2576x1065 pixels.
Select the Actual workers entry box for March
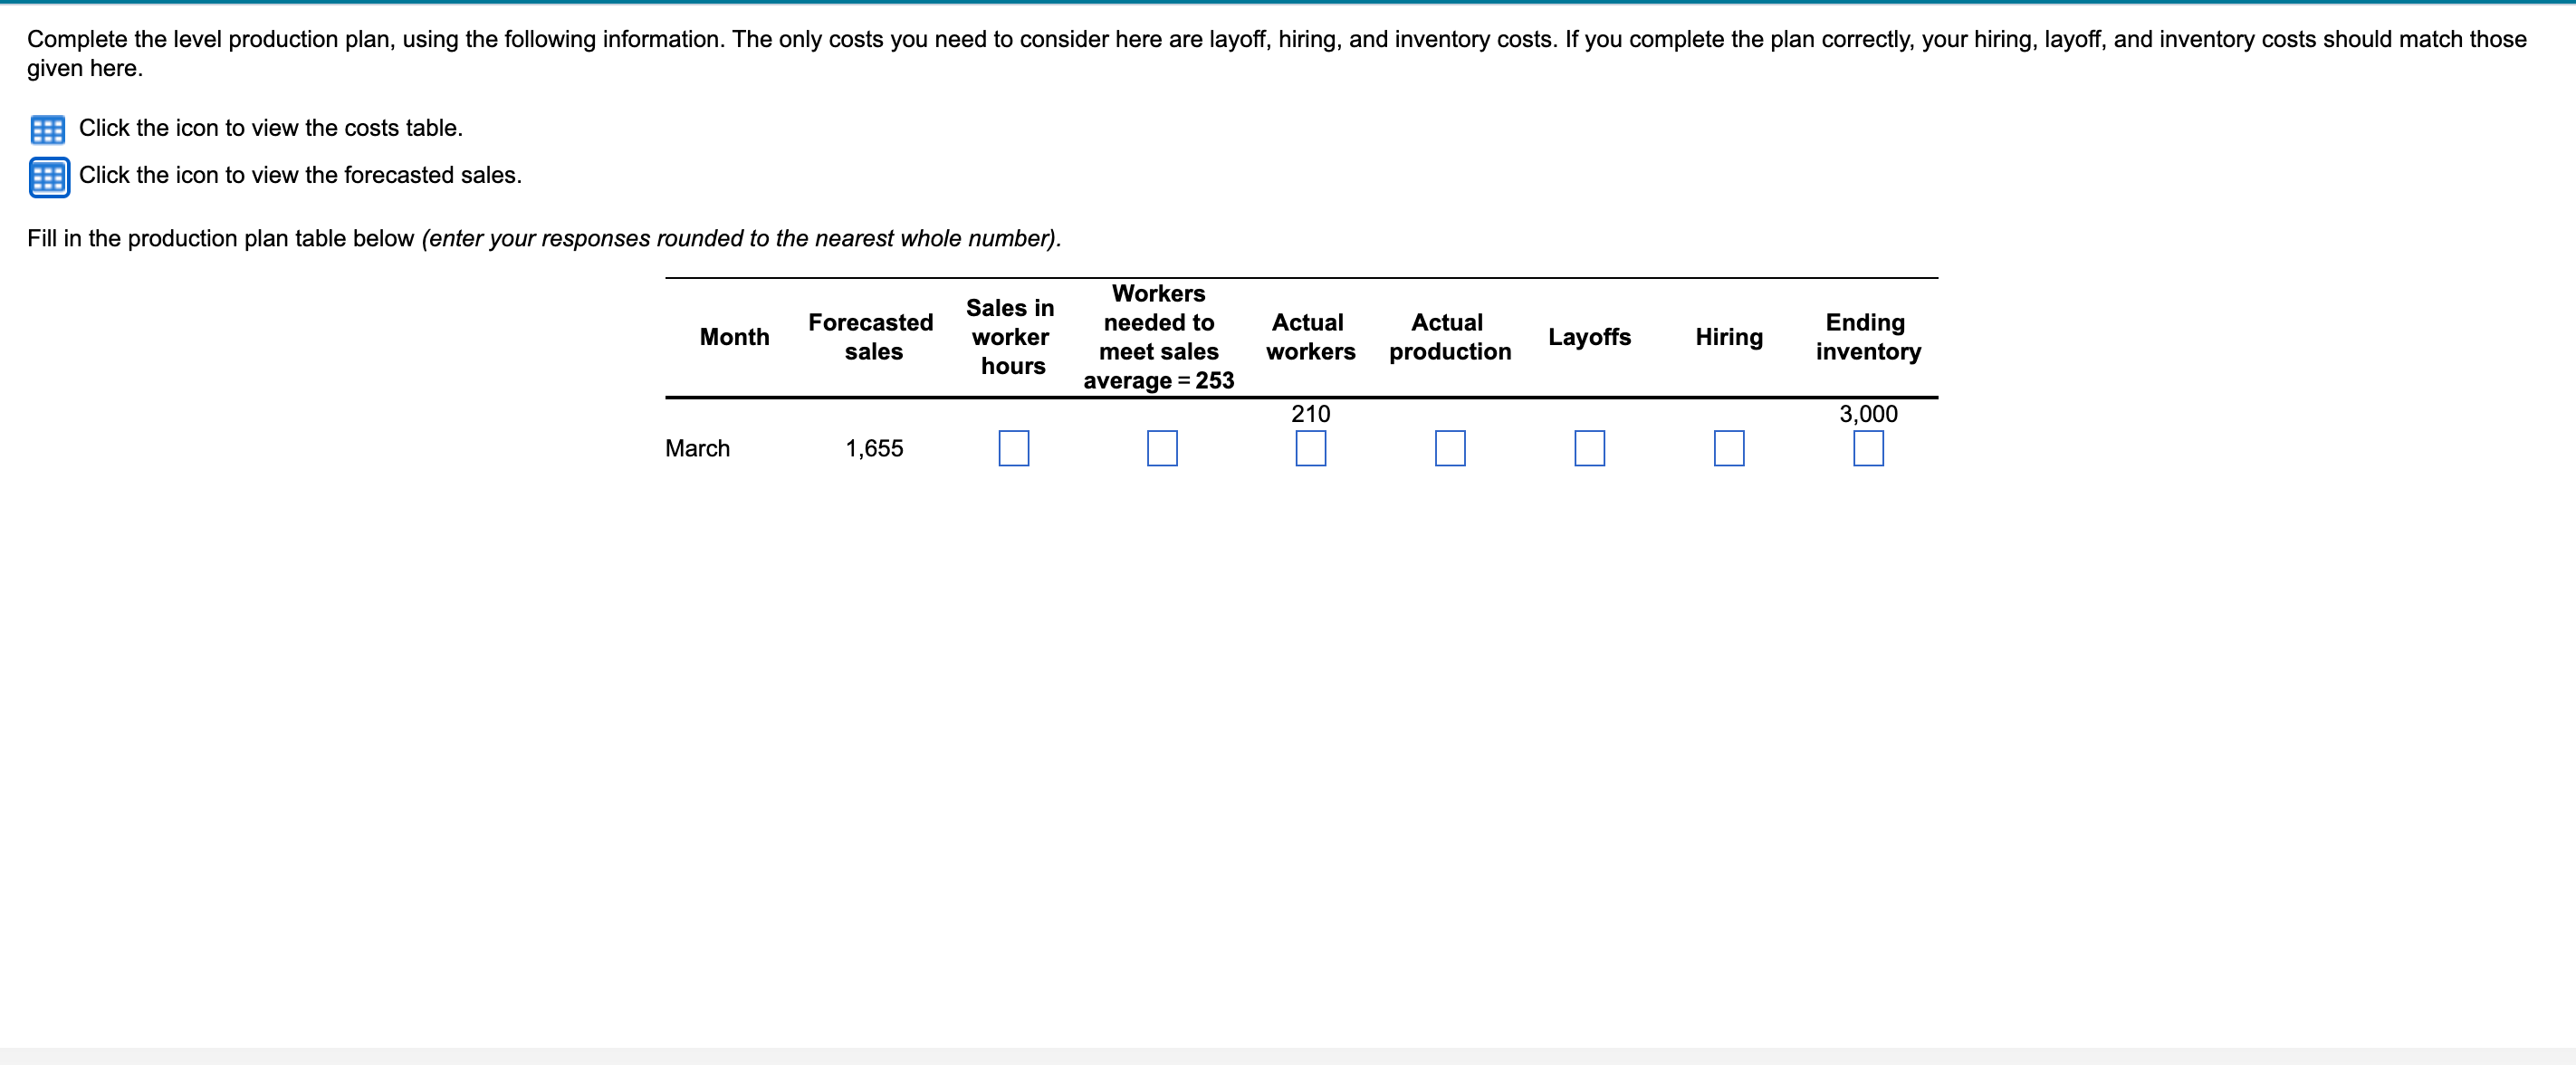pos(1310,449)
